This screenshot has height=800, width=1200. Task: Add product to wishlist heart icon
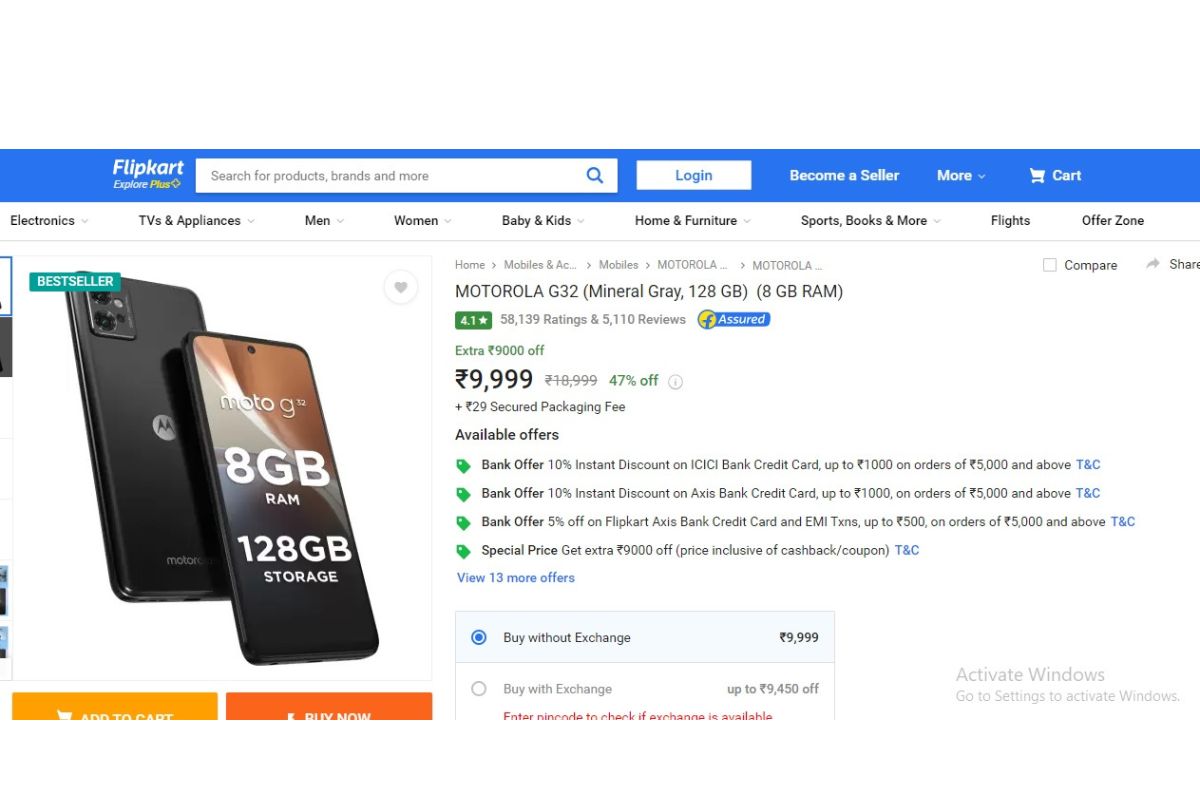click(x=400, y=287)
